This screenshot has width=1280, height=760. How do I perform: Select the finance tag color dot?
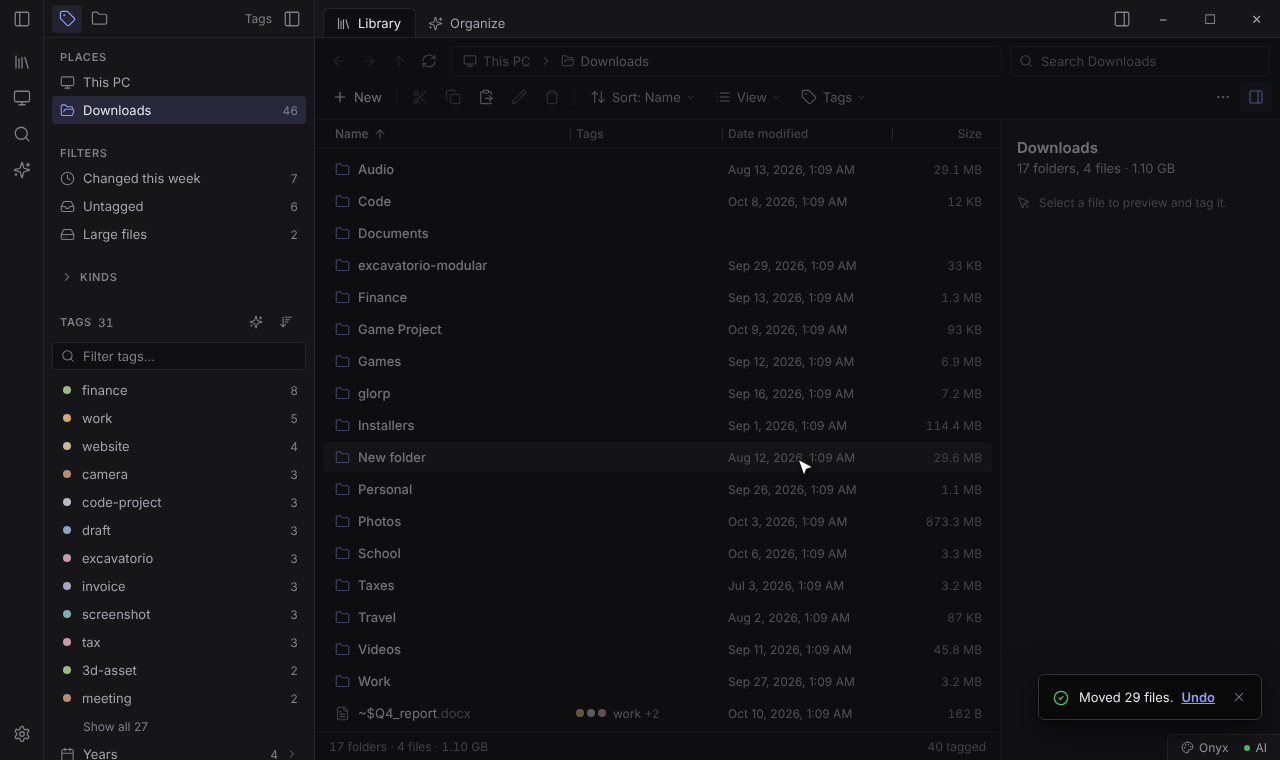coord(67,390)
